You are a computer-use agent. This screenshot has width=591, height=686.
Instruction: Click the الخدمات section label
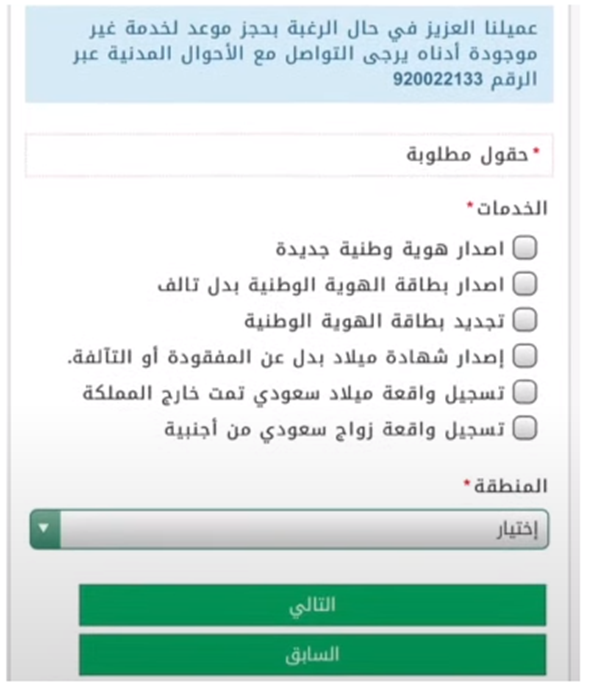(512, 208)
